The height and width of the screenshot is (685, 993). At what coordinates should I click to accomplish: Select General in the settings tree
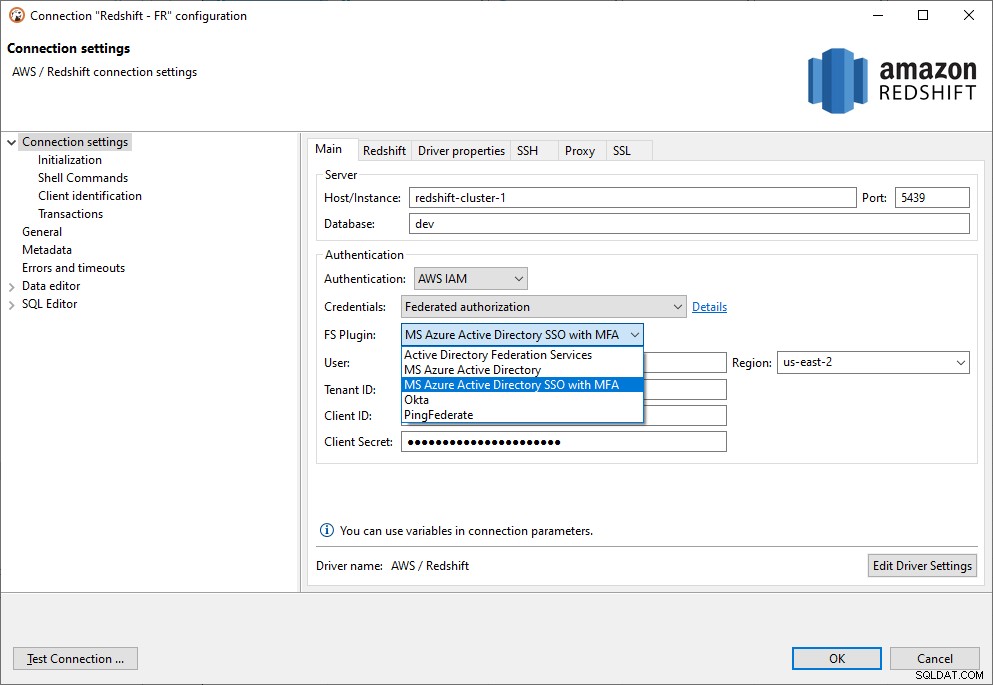[x=42, y=232]
